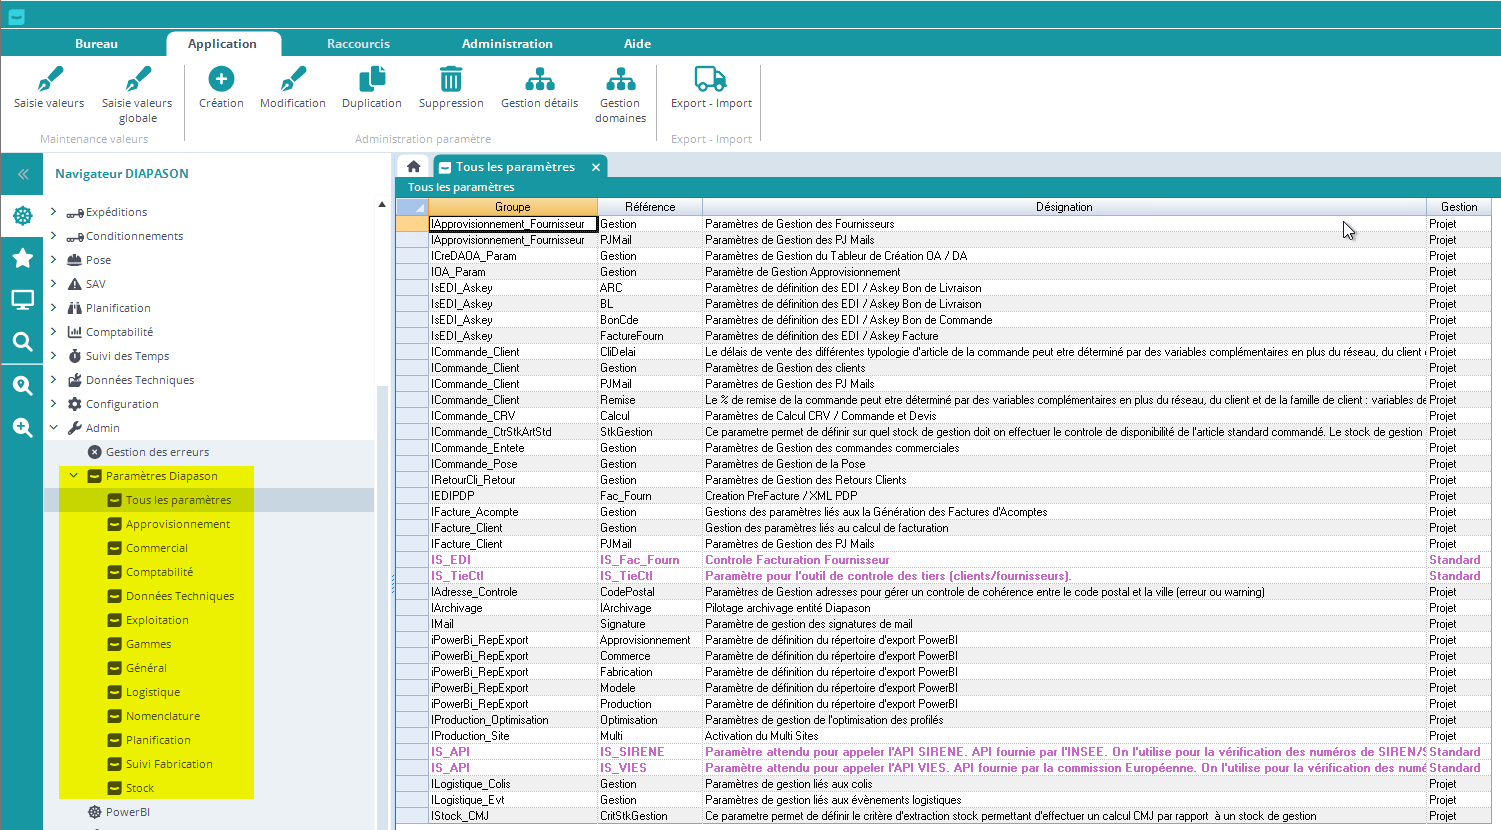Open Gestion détails hierarchy icon
This screenshot has width=1501, height=830.
(x=540, y=79)
